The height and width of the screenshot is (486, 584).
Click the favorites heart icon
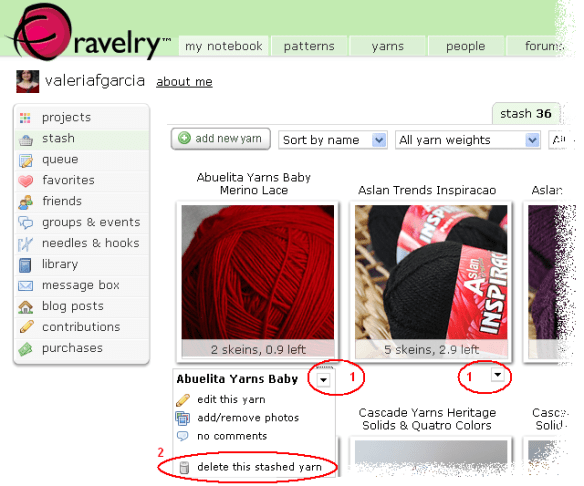click(x=26, y=181)
